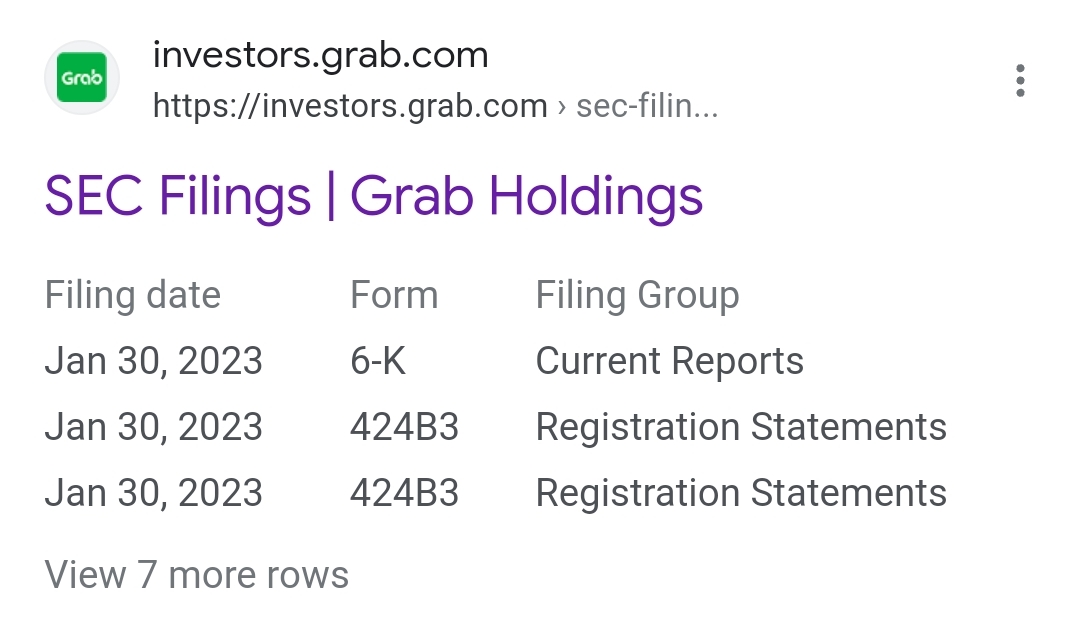1080x622 pixels.
Task: Click the third row's Jan 30, 2023 date
Action: (154, 493)
